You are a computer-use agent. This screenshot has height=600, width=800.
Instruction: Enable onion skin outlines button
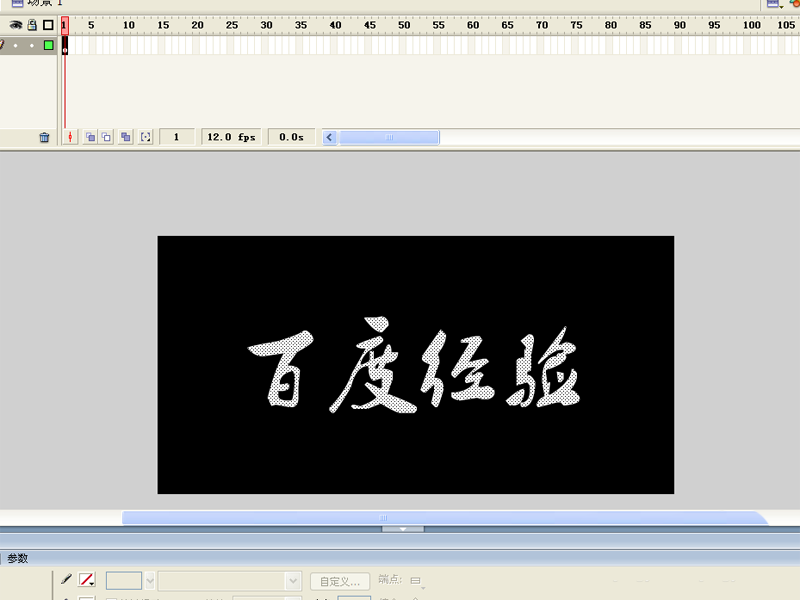point(106,137)
